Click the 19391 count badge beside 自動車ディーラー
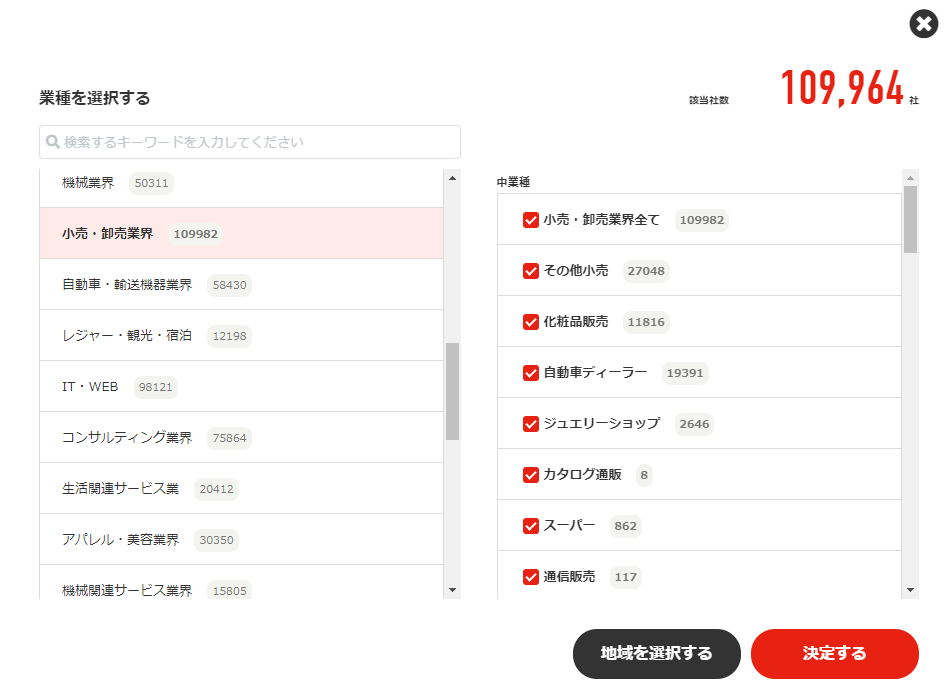The width and height of the screenshot is (947, 688). (x=685, y=373)
